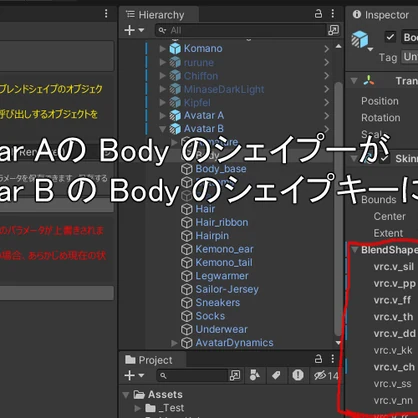Toggle the GameObject active checkbox in Inspector
This screenshot has height=418, width=418.
point(390,37)
